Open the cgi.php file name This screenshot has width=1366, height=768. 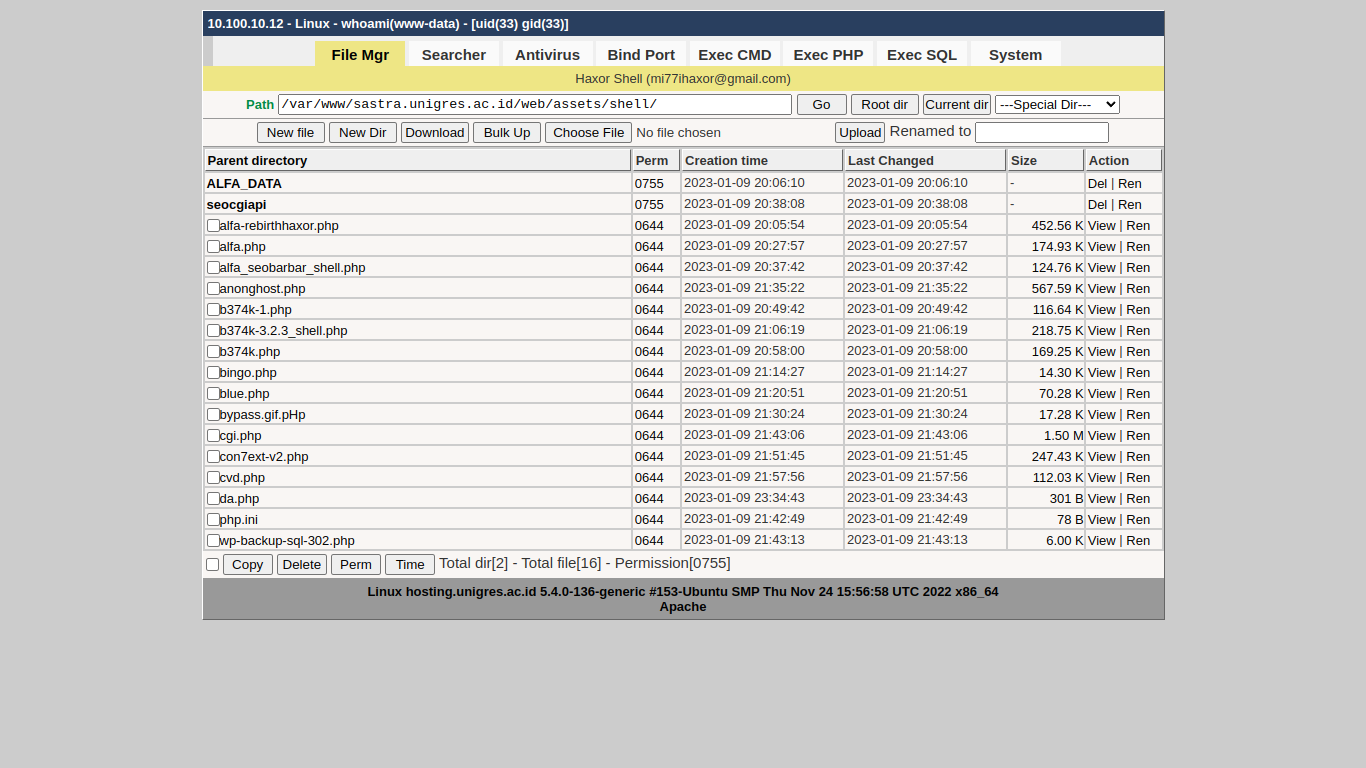241,436
